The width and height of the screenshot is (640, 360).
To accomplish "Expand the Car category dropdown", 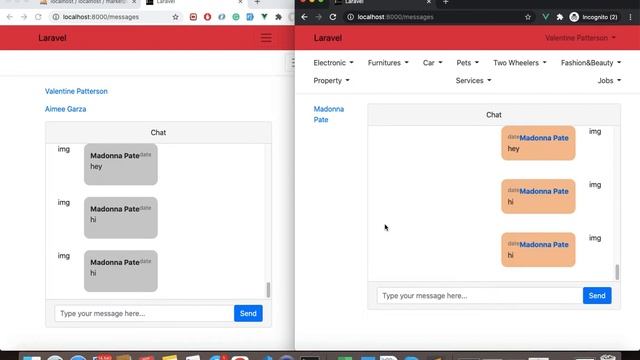I will pyautogui.click(x=433, y=63).
